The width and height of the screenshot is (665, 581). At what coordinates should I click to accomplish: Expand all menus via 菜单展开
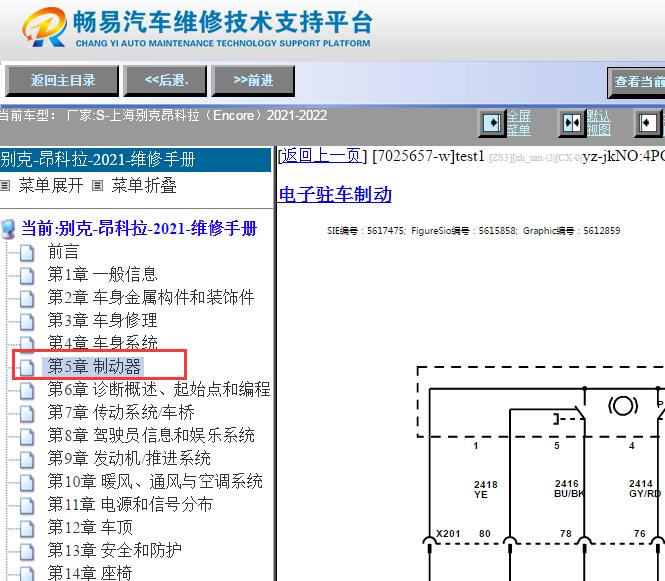point(50,185)
